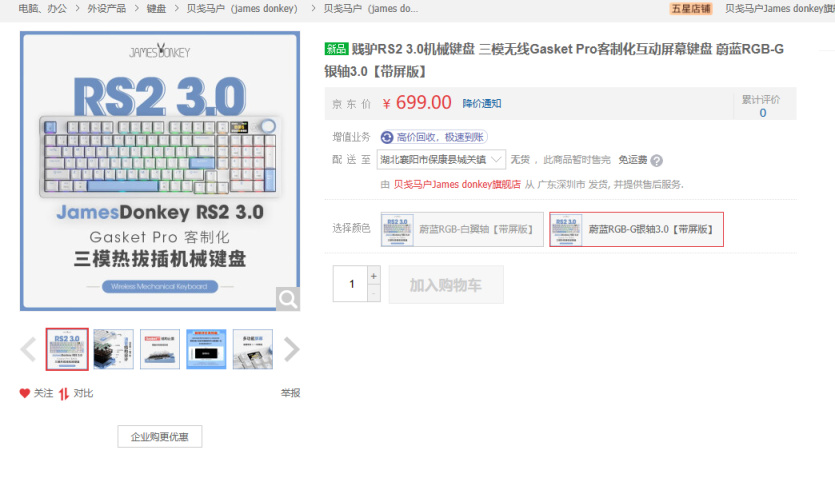This screenshot has width=835, height=486.
Task: Click the magnifier zoom icon on product image
Action: [288, 299]
